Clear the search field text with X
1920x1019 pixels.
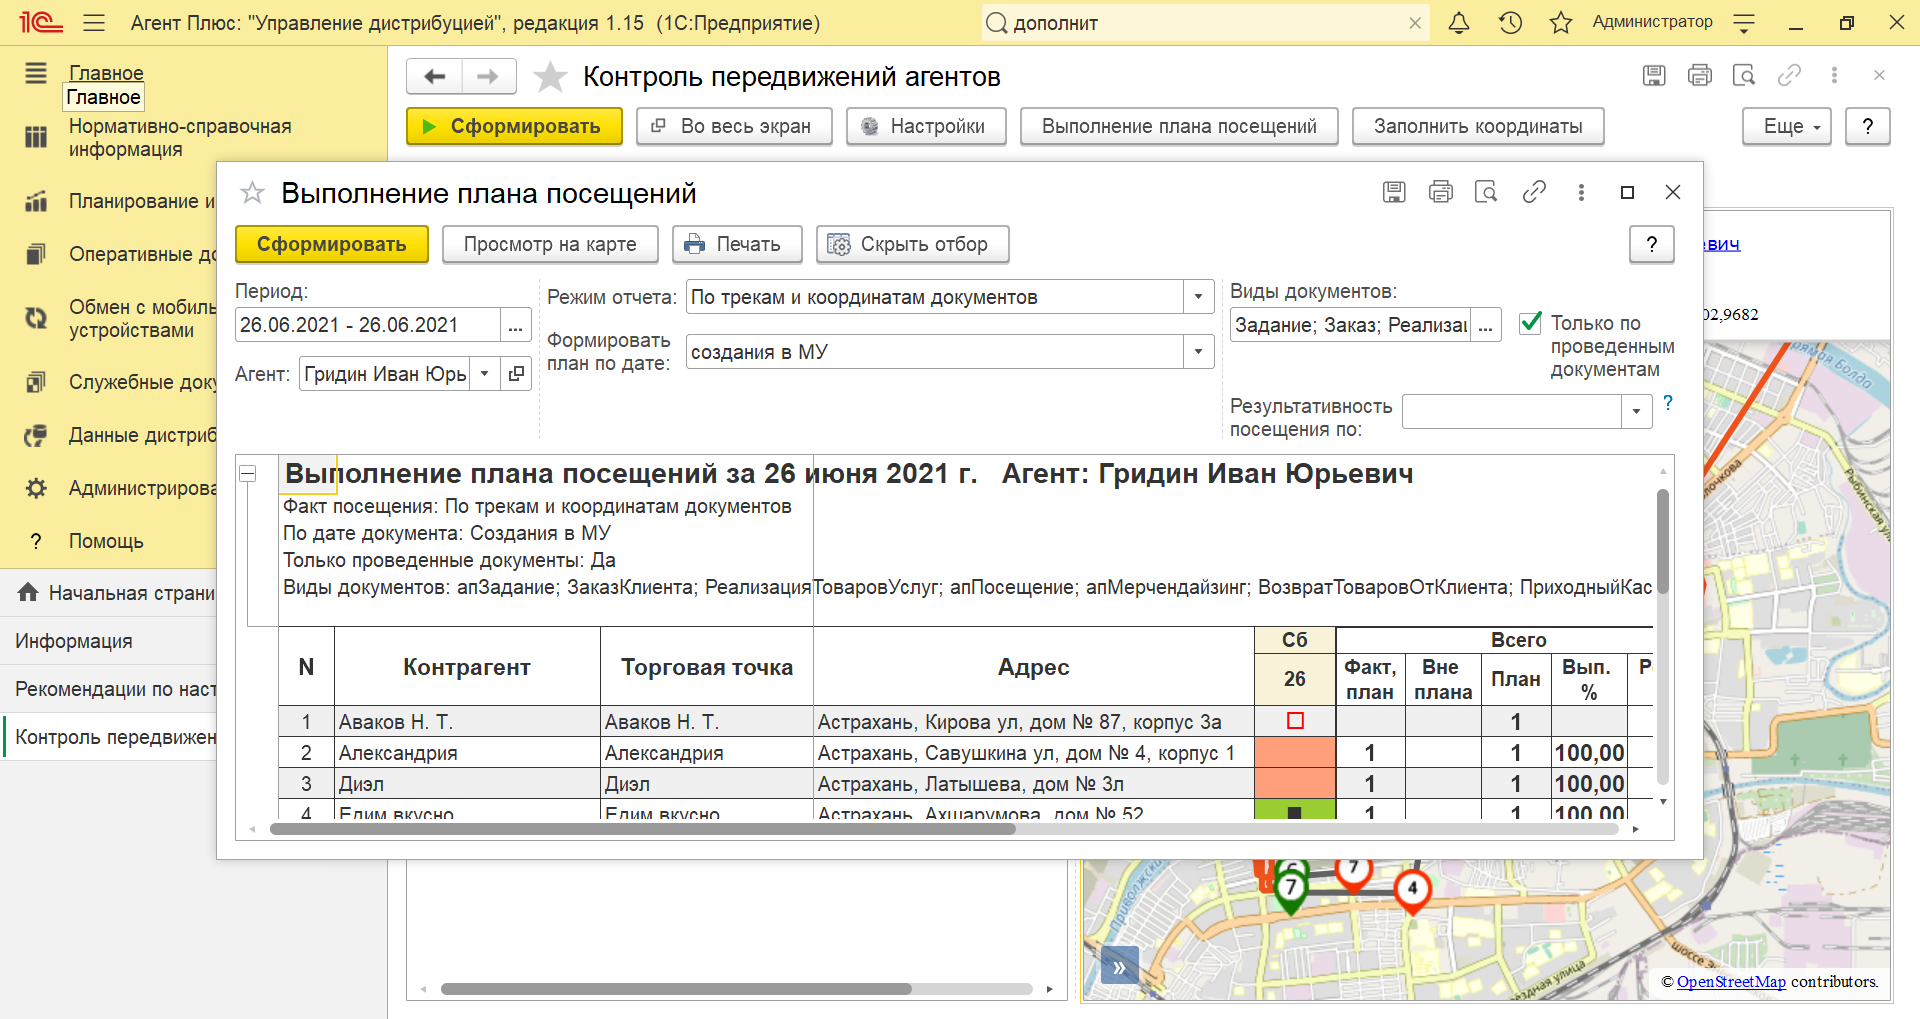click(x=1415, y=23)
